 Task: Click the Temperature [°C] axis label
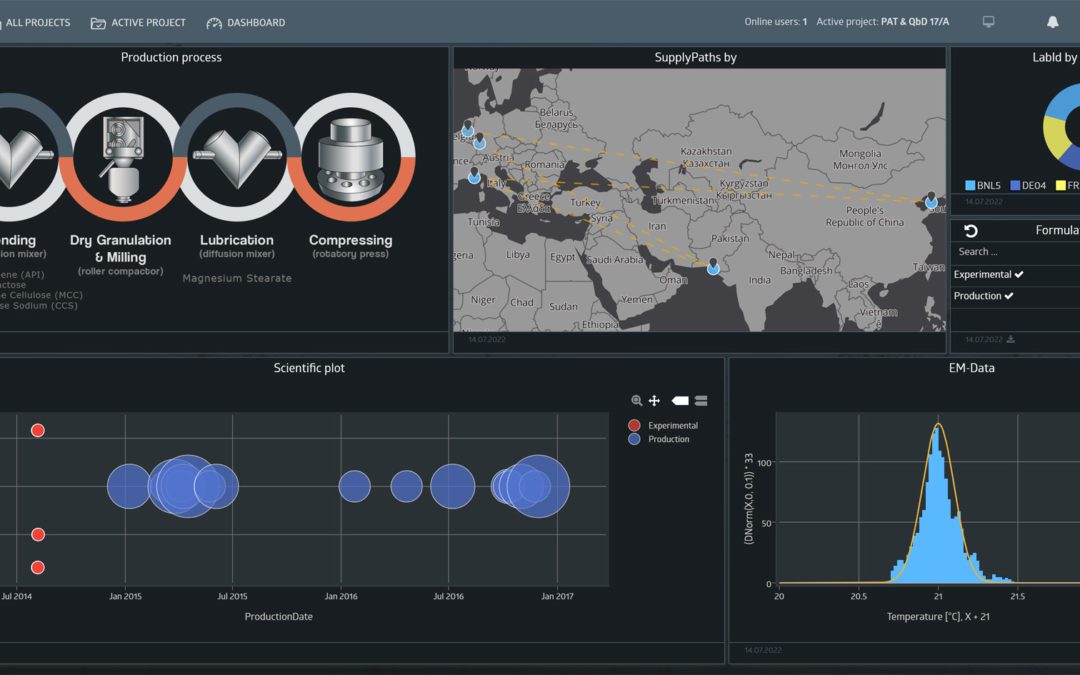coord(938,616)
